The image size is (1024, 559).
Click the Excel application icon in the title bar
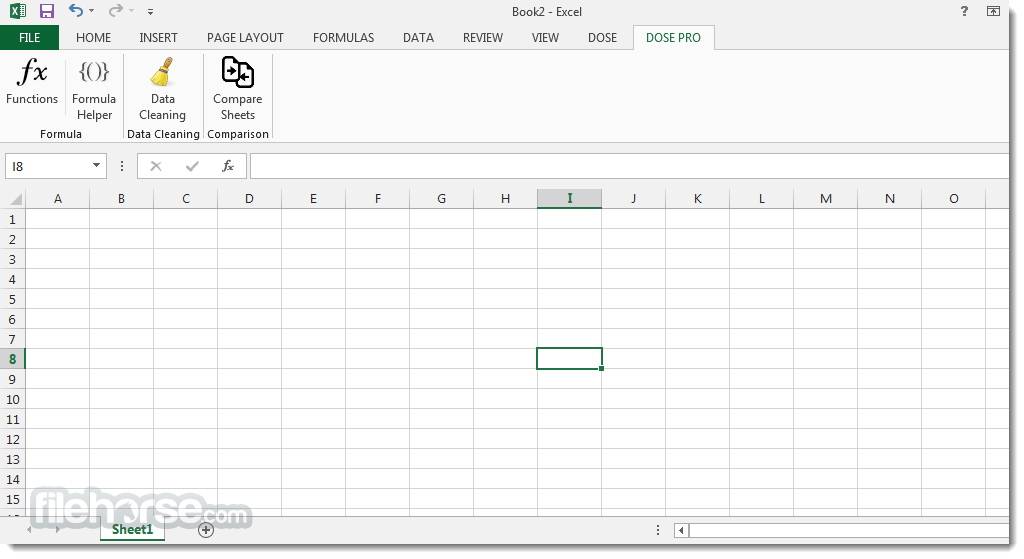[x=18, y=11]
